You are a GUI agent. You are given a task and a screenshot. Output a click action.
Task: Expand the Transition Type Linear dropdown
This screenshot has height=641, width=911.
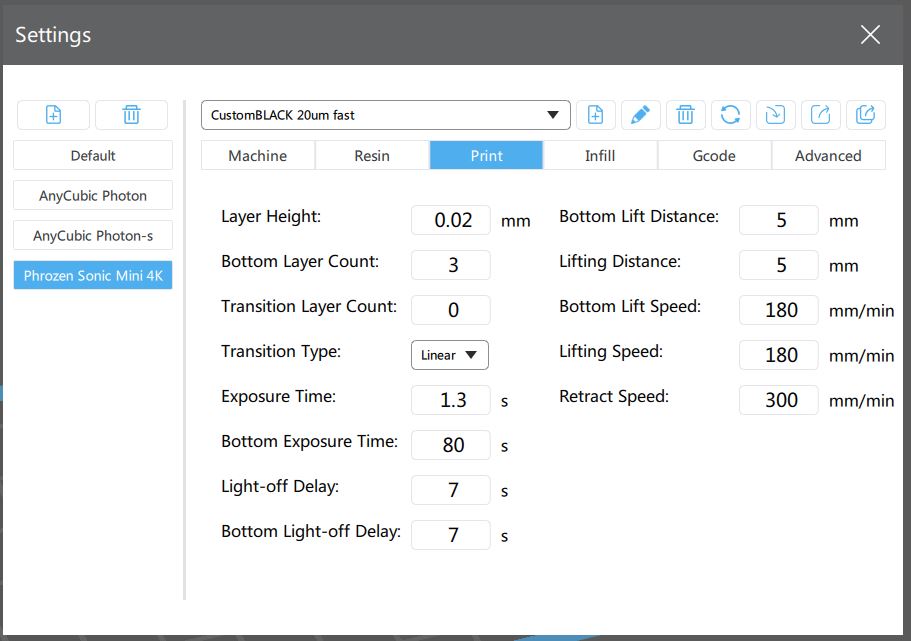click(449, 355)
